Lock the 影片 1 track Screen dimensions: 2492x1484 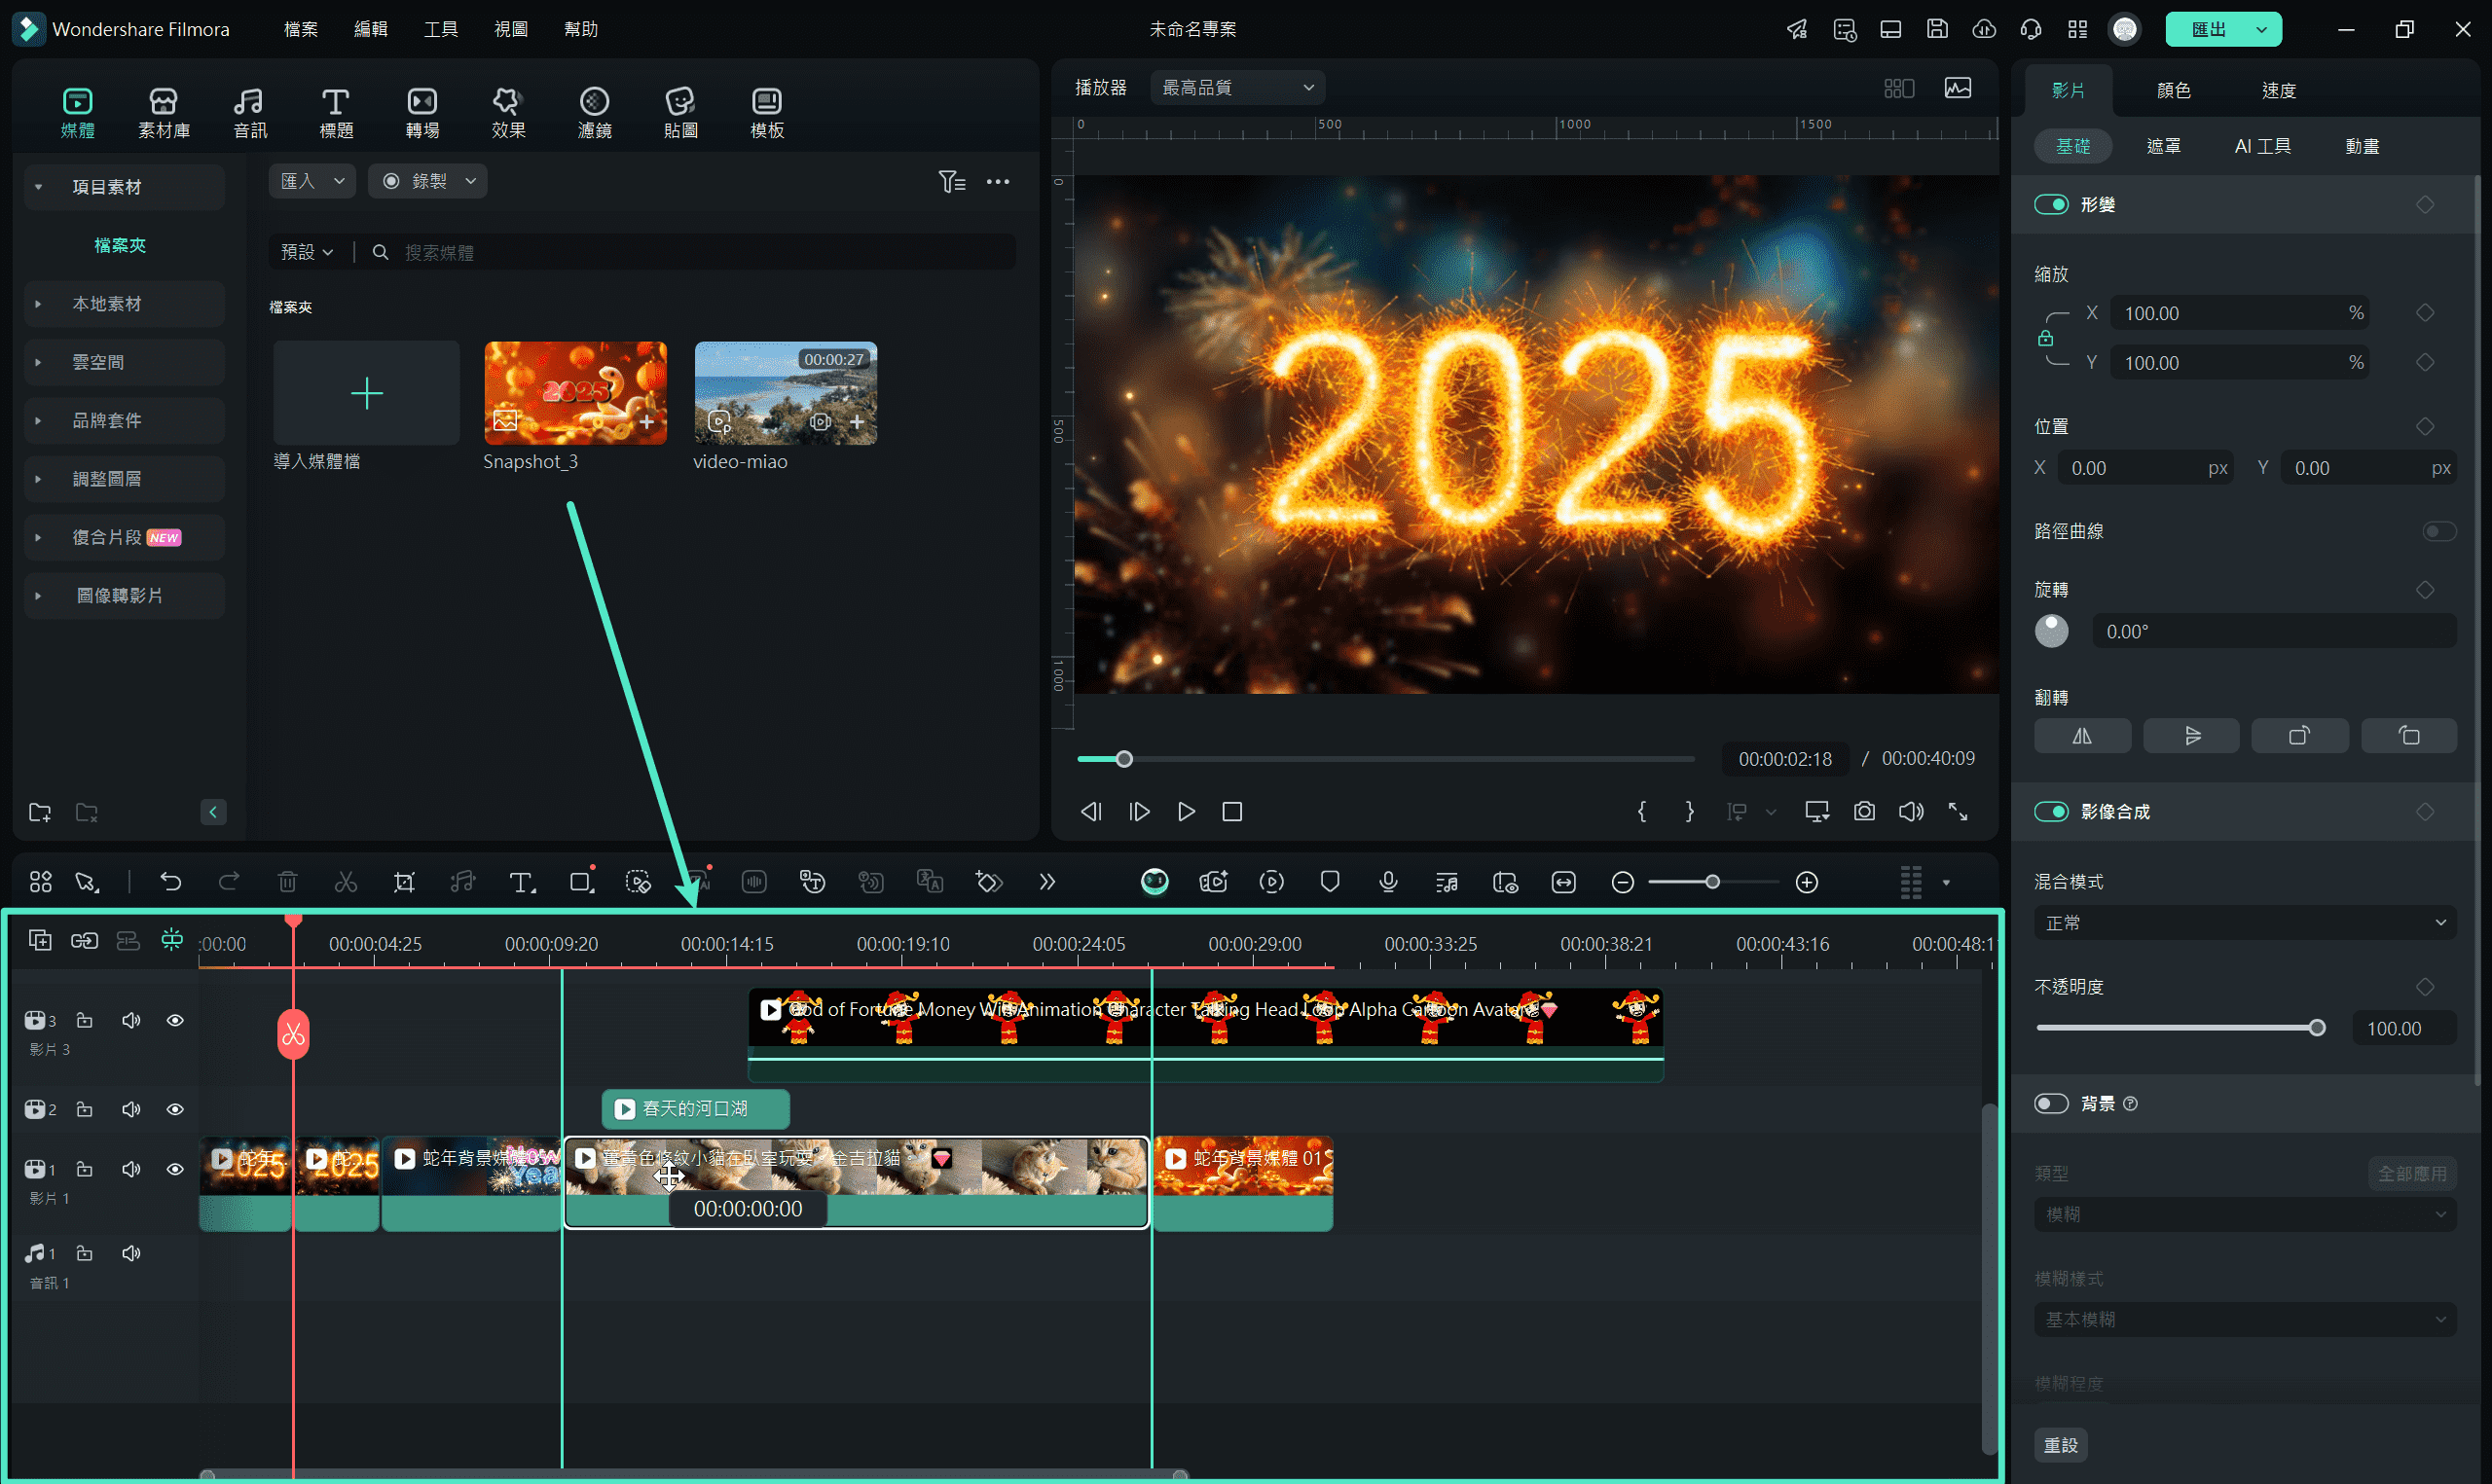click(x=85, y=1169)
